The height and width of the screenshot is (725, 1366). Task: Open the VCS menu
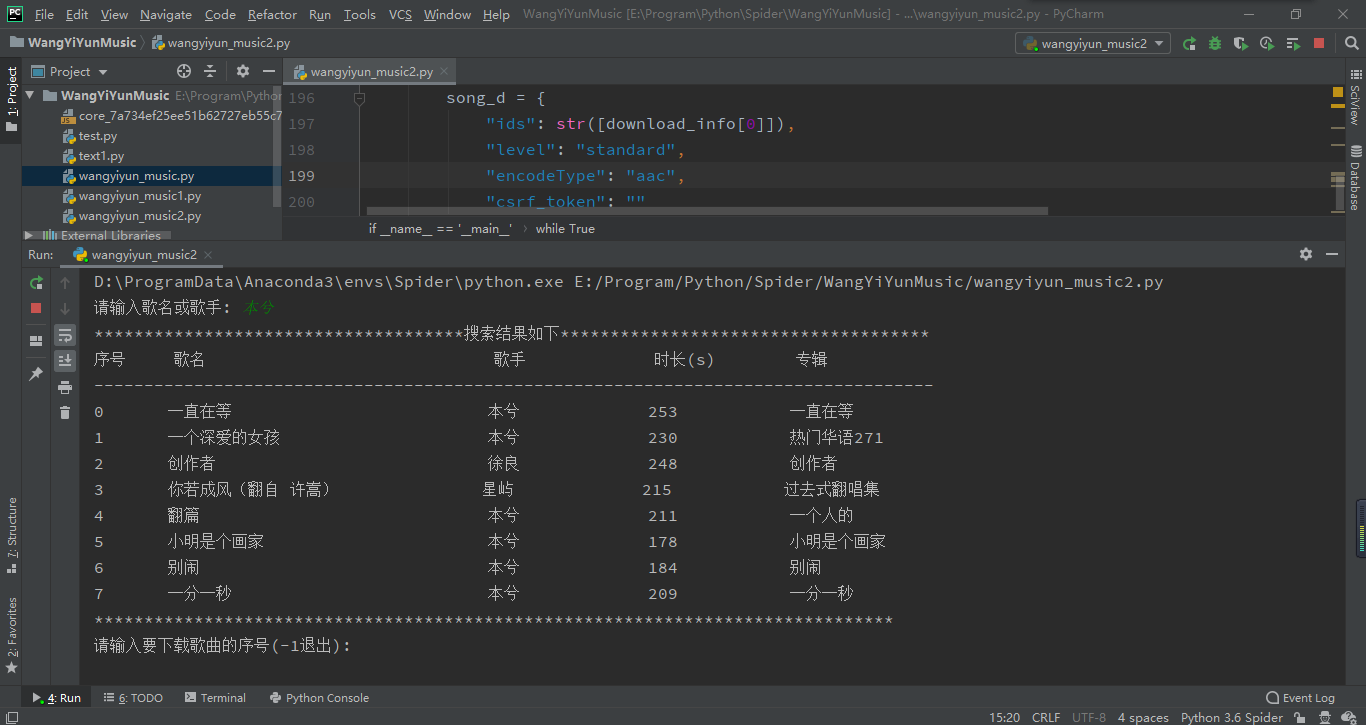coord(400,14)
